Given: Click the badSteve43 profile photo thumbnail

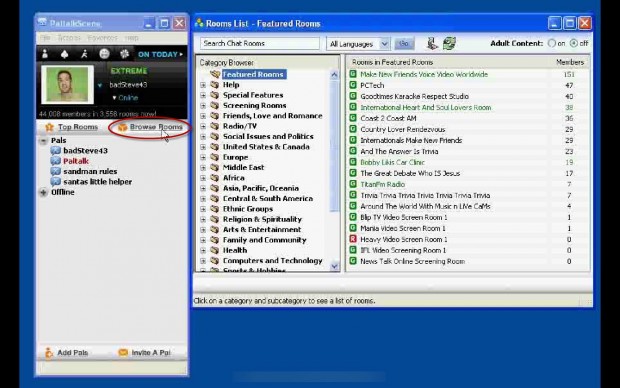Looking at the screenshot, I should pos(67,85).
